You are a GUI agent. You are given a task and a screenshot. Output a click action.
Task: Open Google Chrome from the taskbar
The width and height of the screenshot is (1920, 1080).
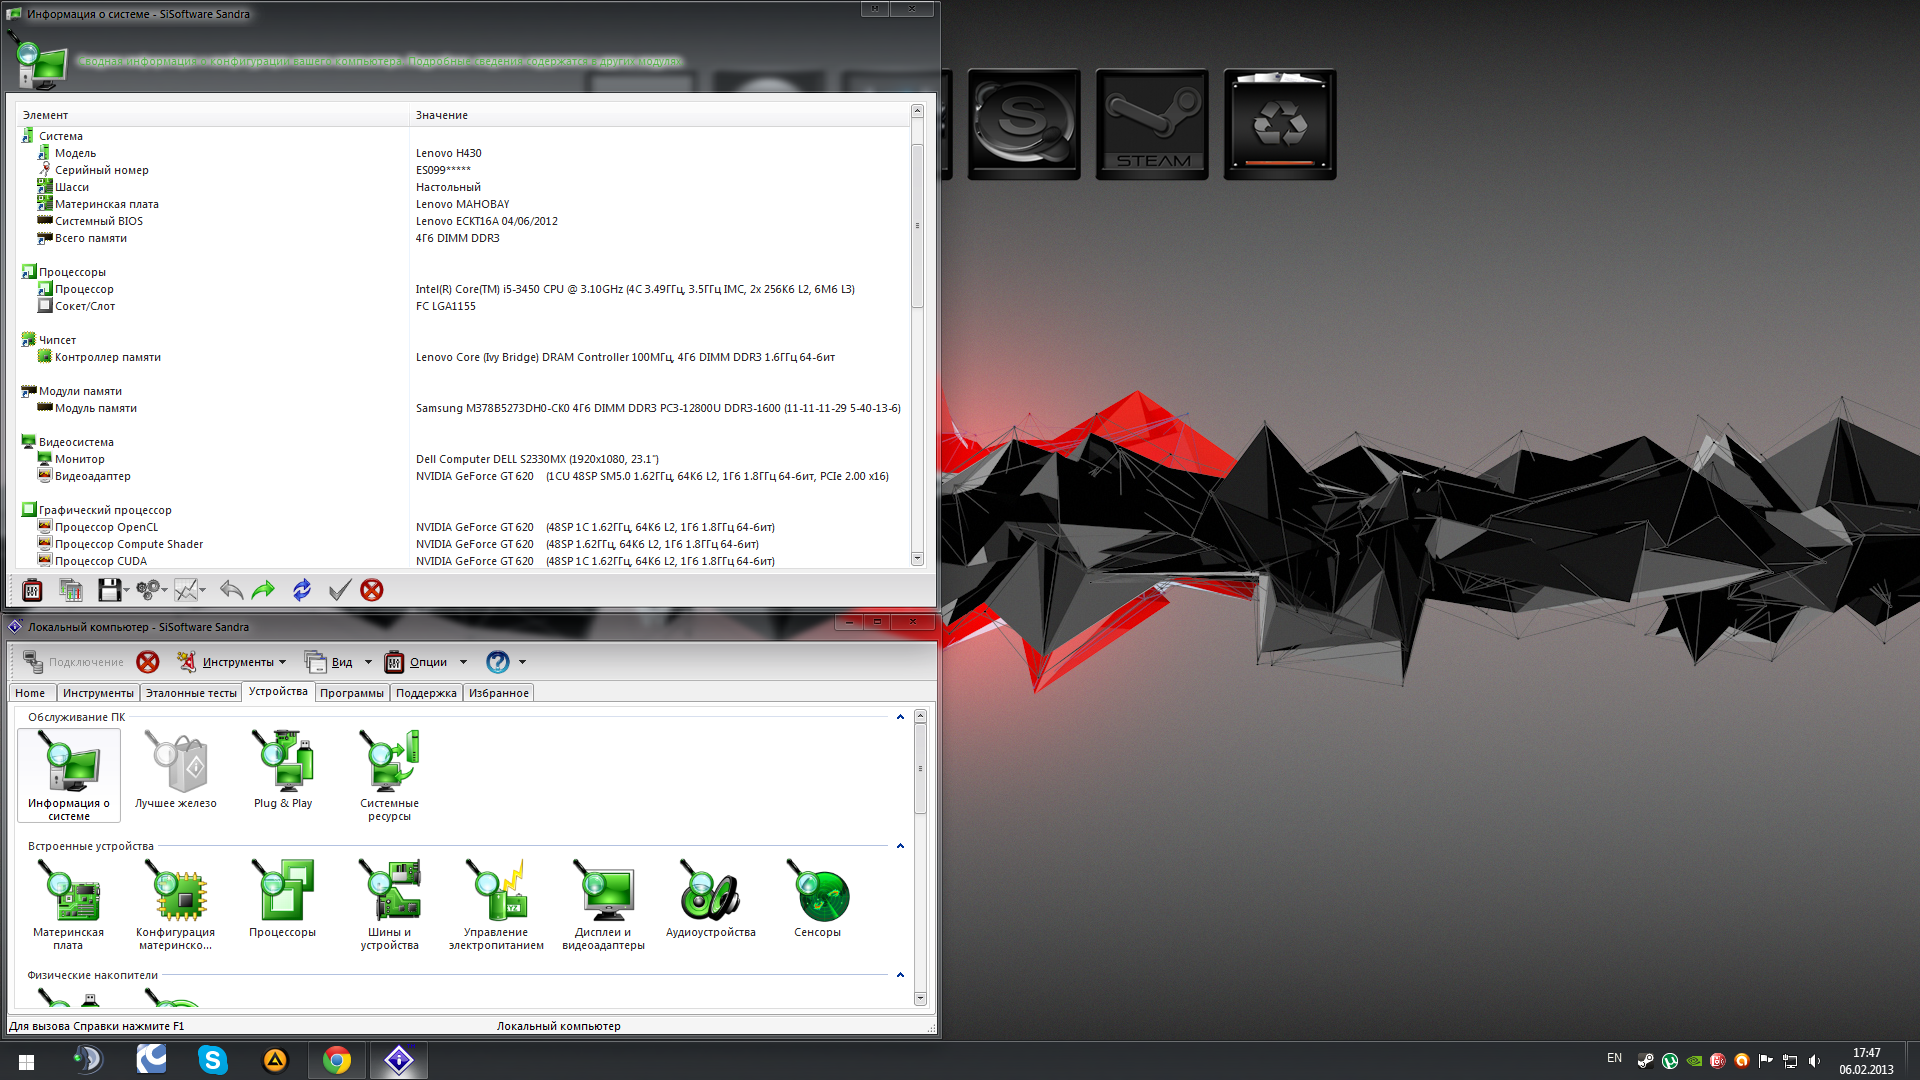click(x=337, y=1060)
